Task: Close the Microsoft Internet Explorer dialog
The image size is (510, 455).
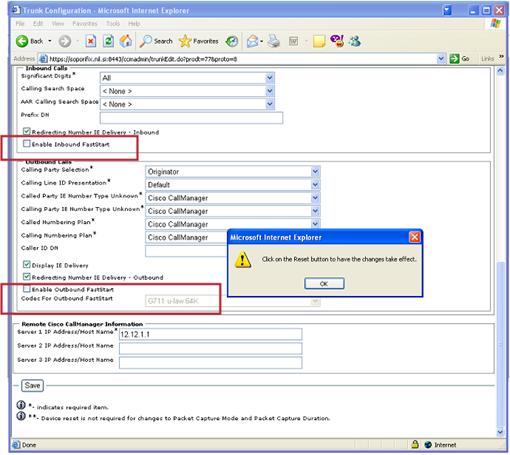Action: tap(414, 237)
